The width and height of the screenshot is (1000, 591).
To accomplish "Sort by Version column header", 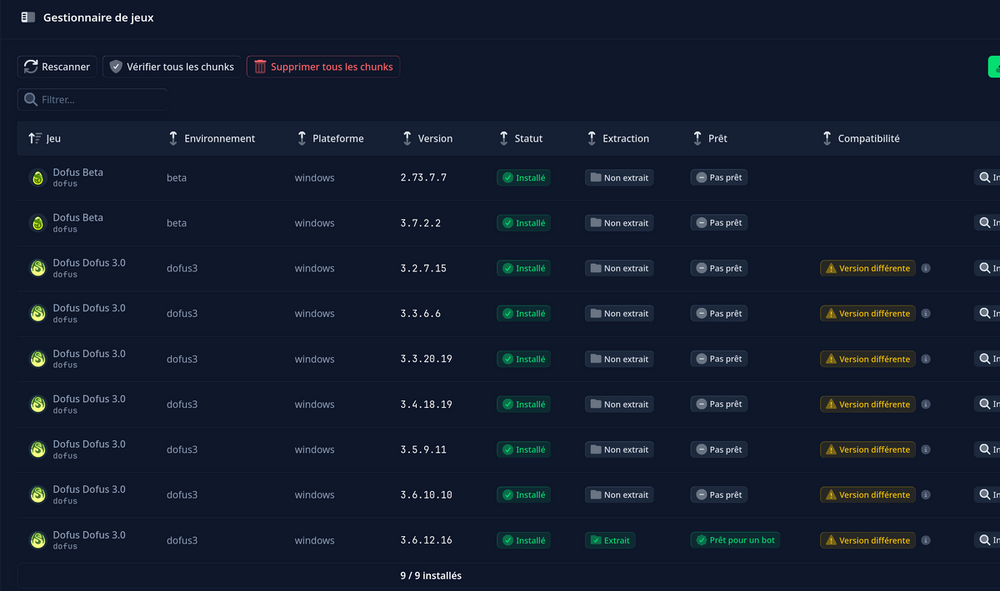I will [427, 138].
